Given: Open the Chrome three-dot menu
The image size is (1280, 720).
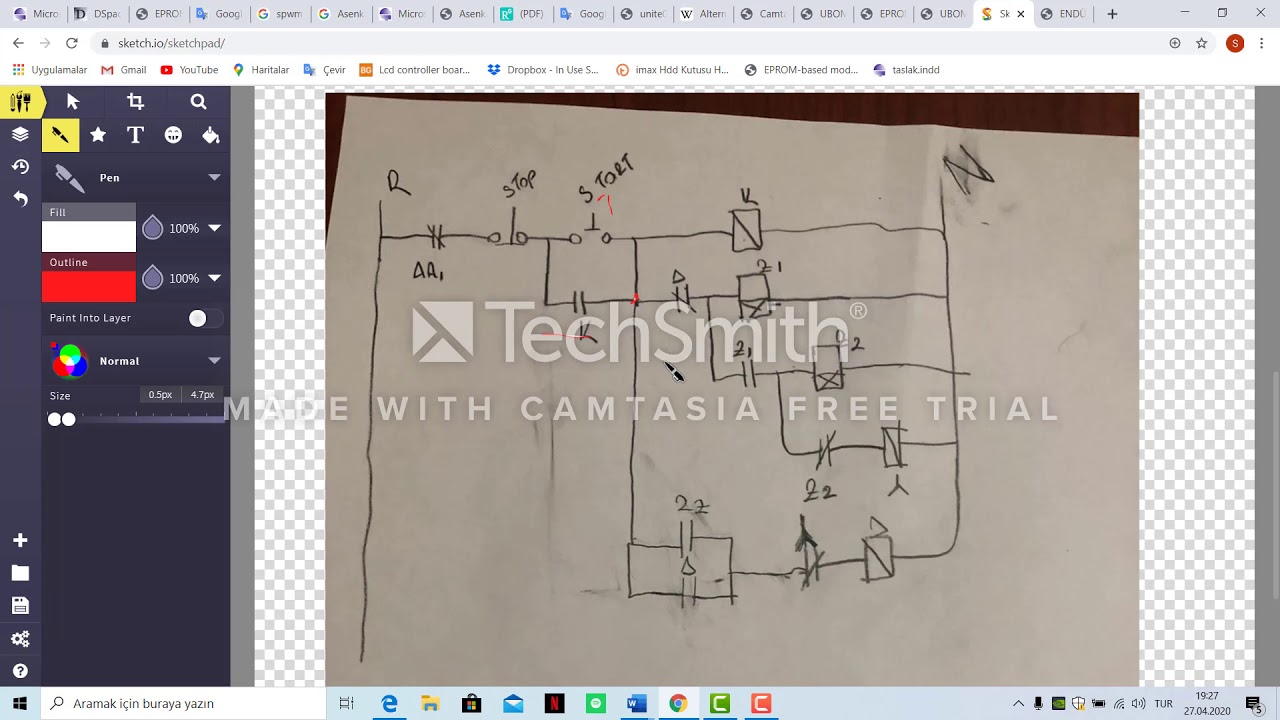Looking at the screenshot, I should click(1263, 43).
